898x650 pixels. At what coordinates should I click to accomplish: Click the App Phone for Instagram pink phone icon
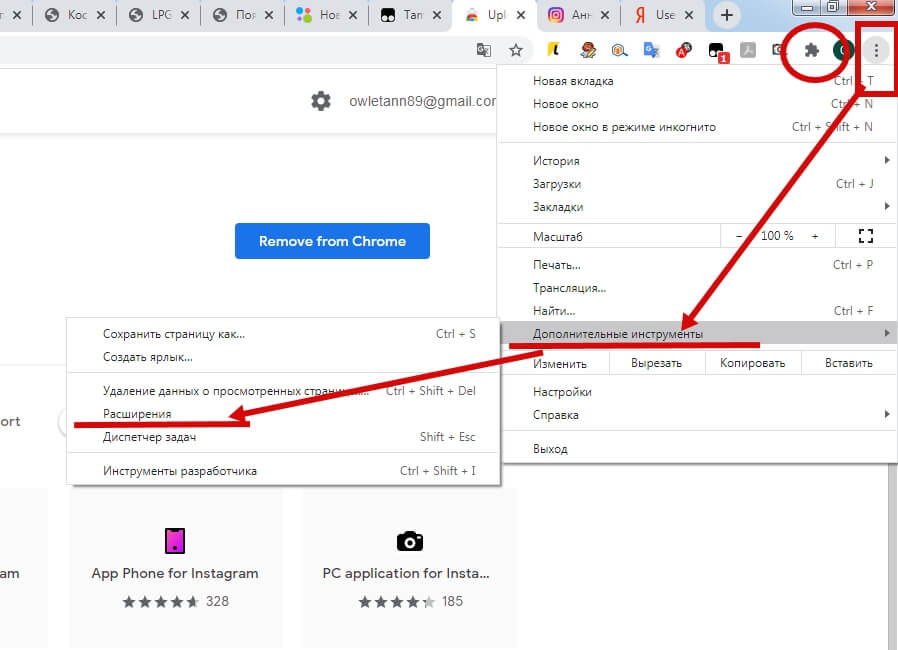click(x=175, y=541)
